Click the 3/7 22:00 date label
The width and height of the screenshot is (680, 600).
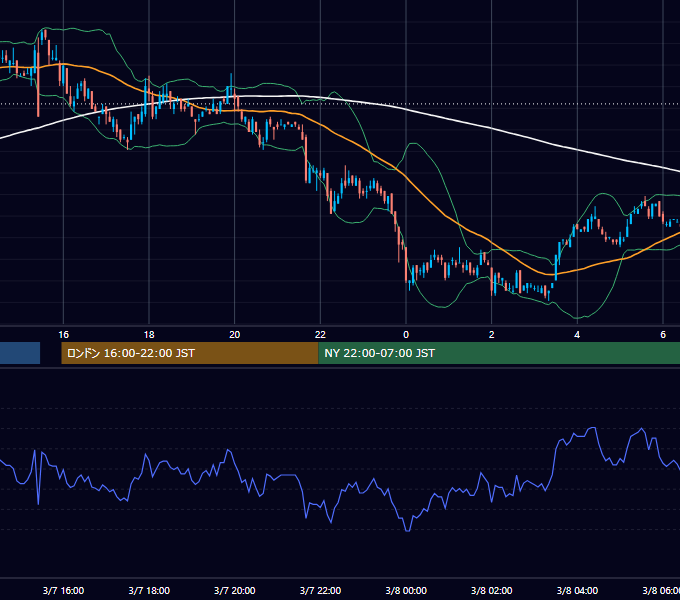point(320,590)
